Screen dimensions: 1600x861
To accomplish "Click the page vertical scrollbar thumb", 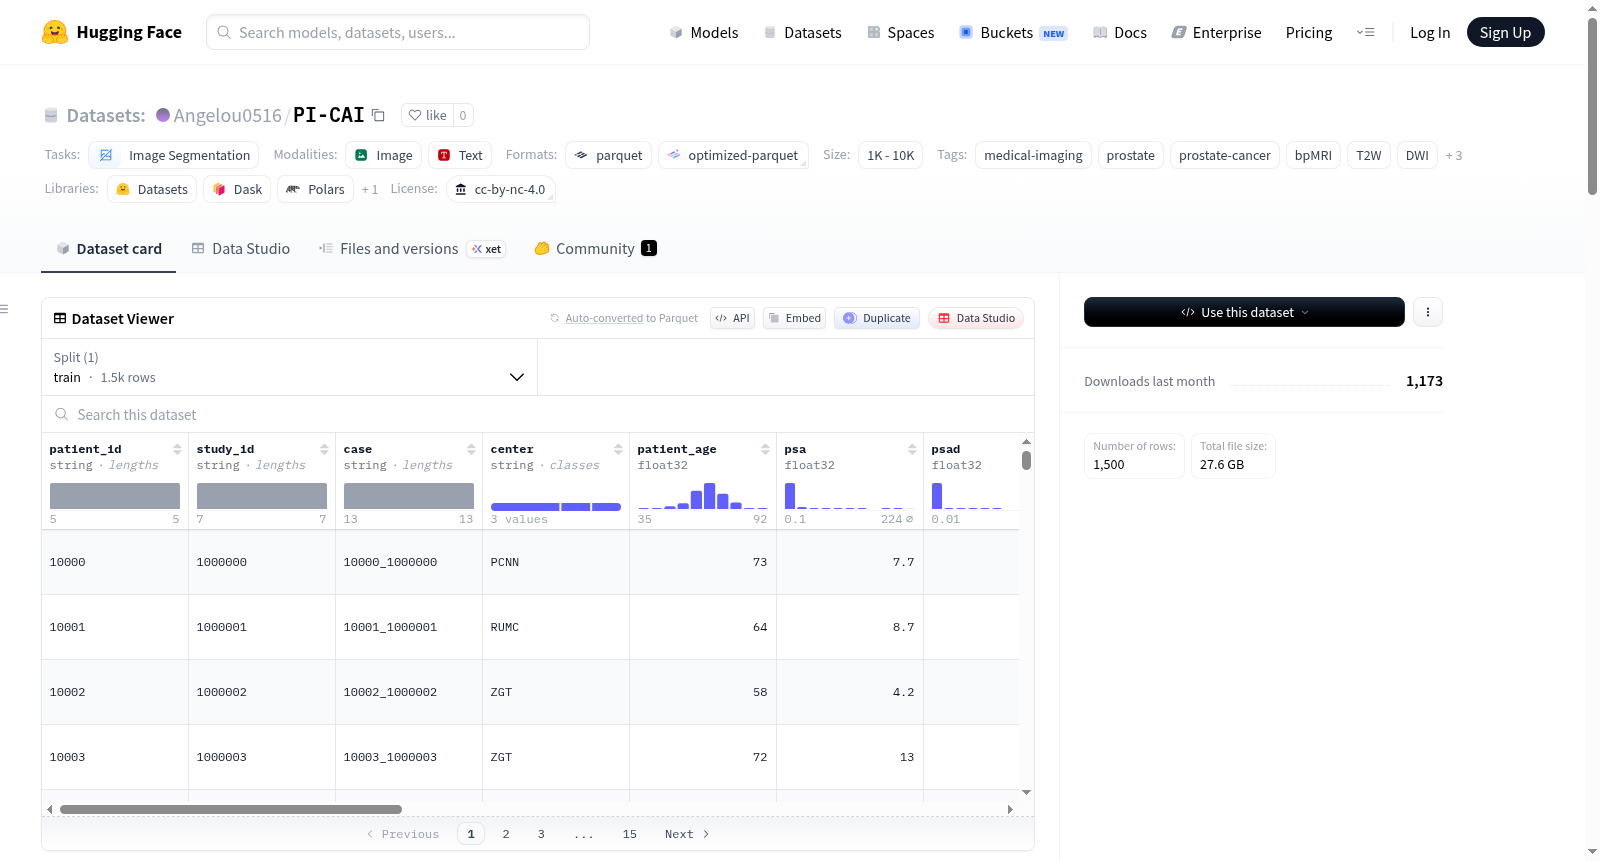I will tap(1592, 105).
